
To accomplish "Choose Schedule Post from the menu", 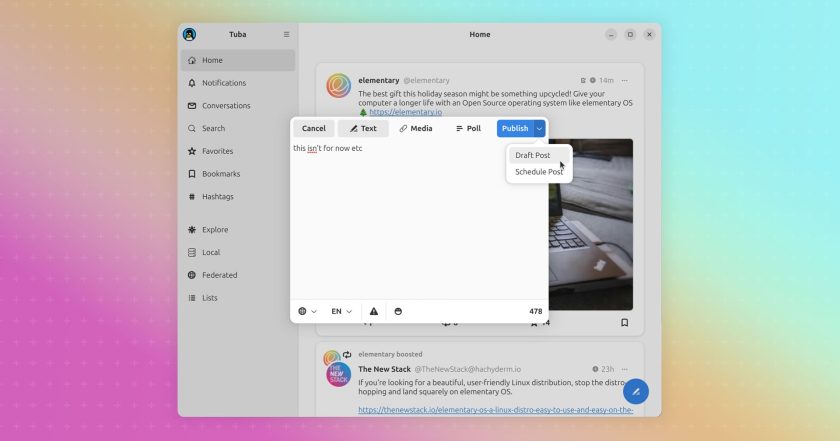I will (x=539, y=172).
